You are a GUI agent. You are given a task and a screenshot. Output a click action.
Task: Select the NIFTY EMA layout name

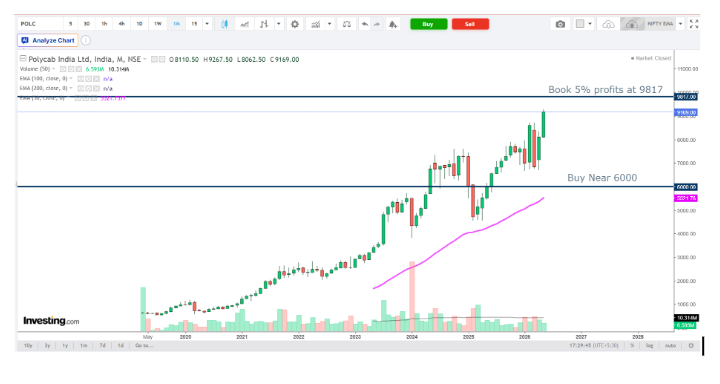[x=660, y=24]
